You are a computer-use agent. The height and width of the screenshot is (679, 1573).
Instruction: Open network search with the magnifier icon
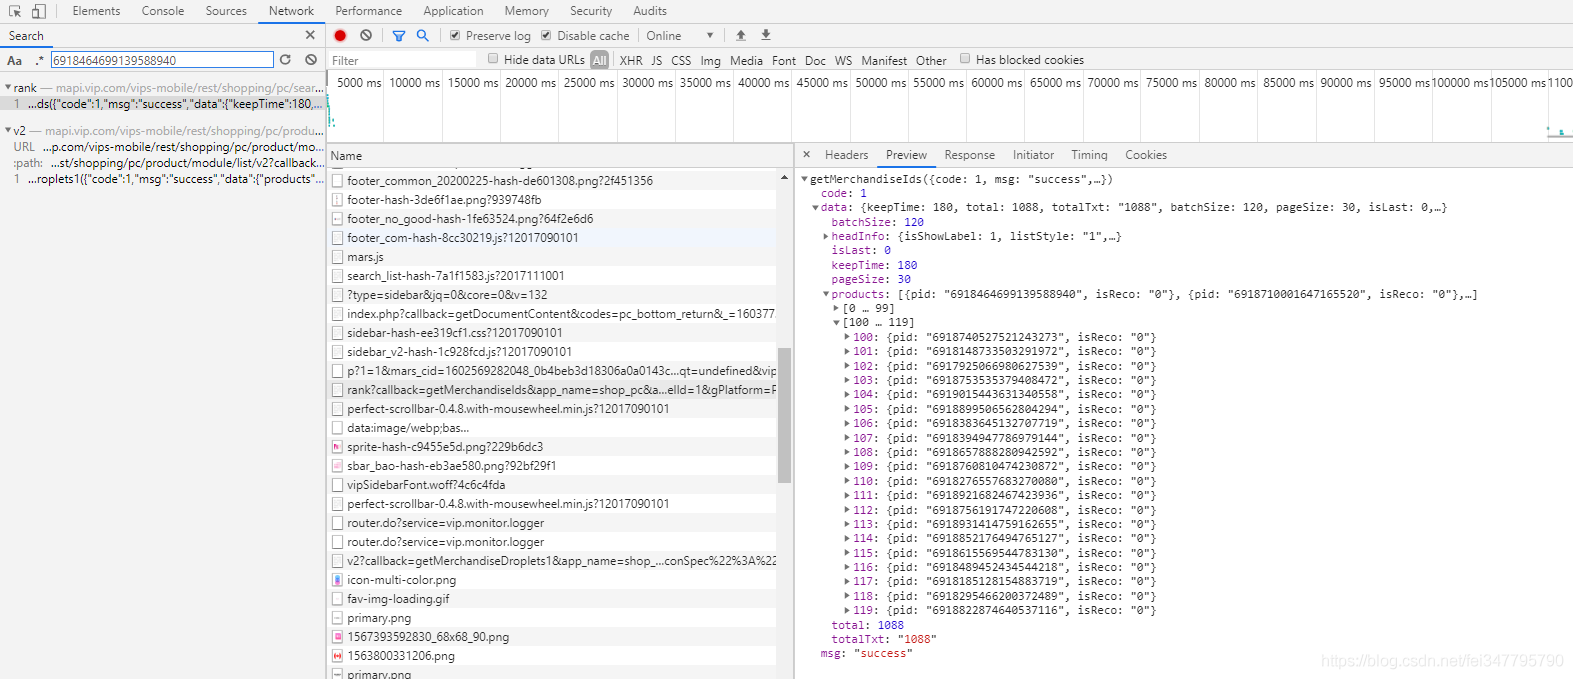pos(423,35)
